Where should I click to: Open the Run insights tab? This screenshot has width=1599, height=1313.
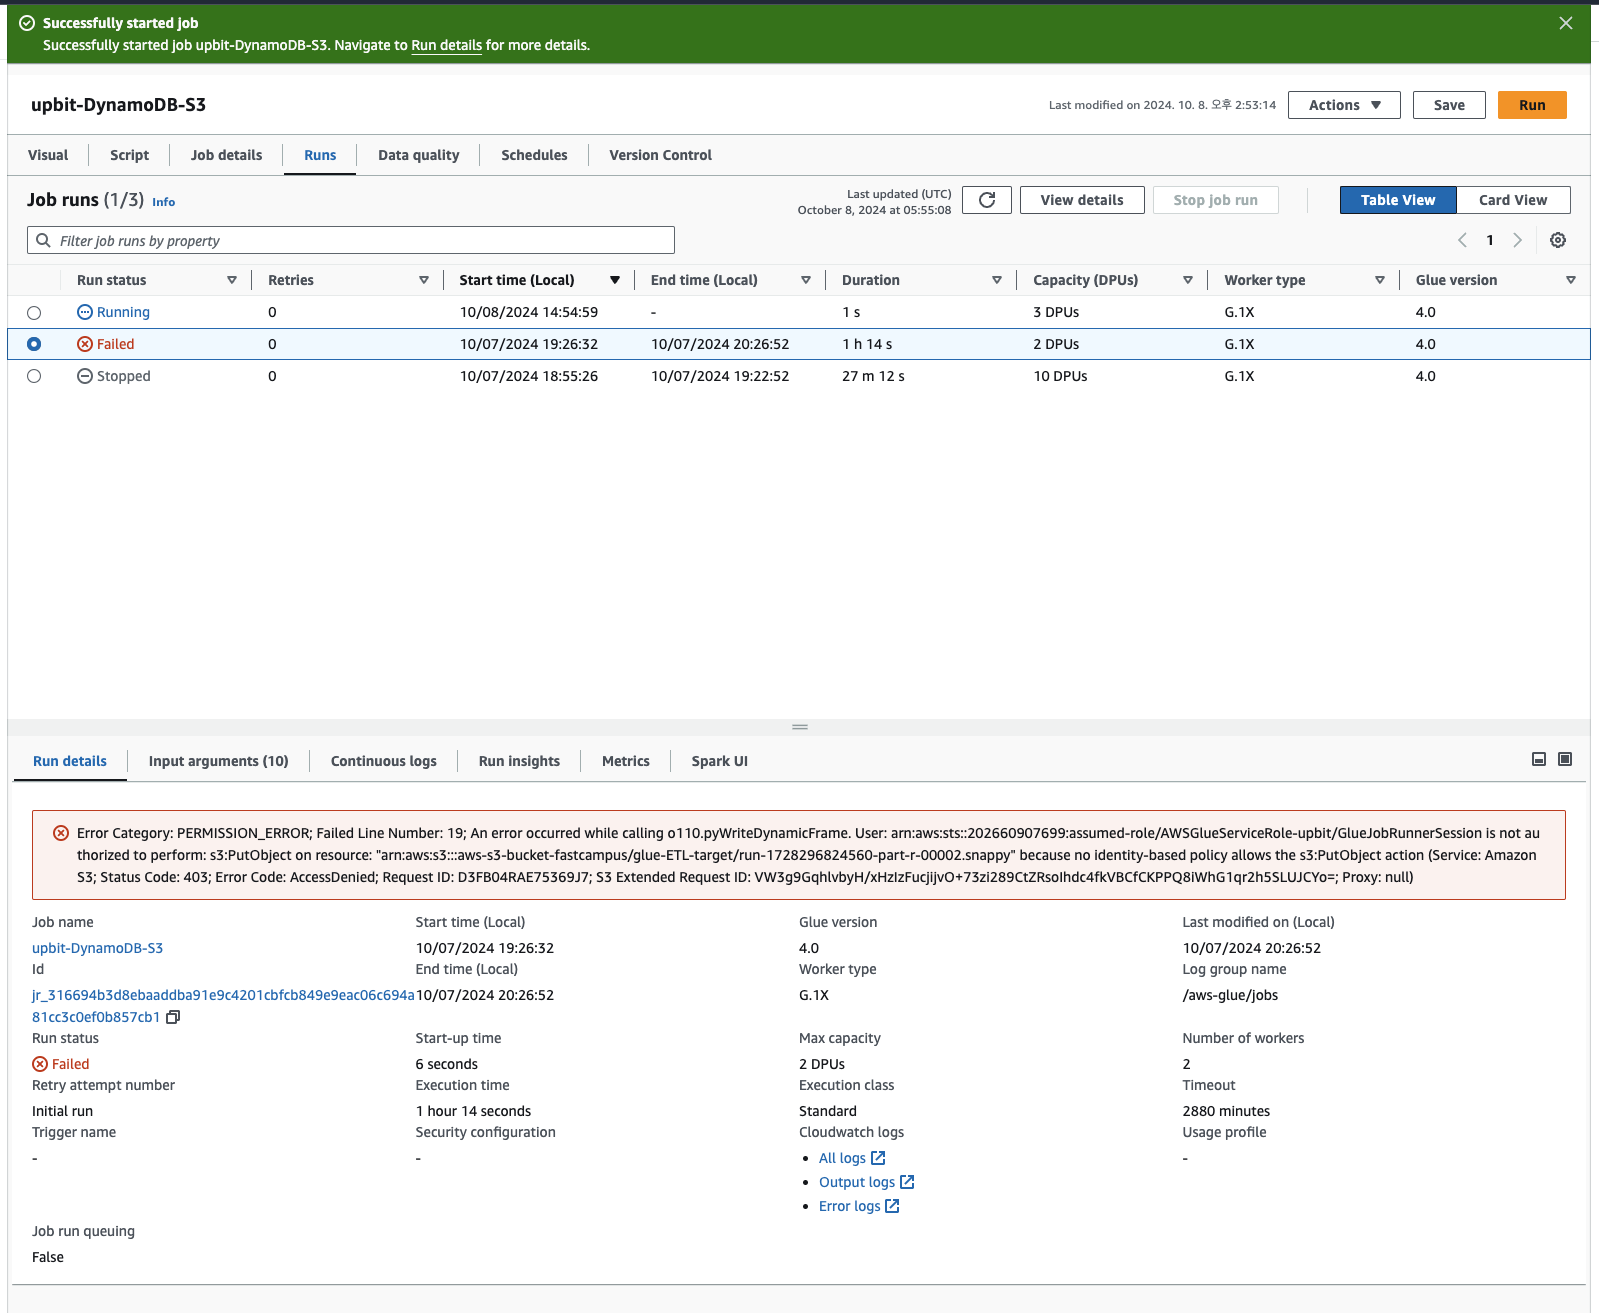coord(519,761)
